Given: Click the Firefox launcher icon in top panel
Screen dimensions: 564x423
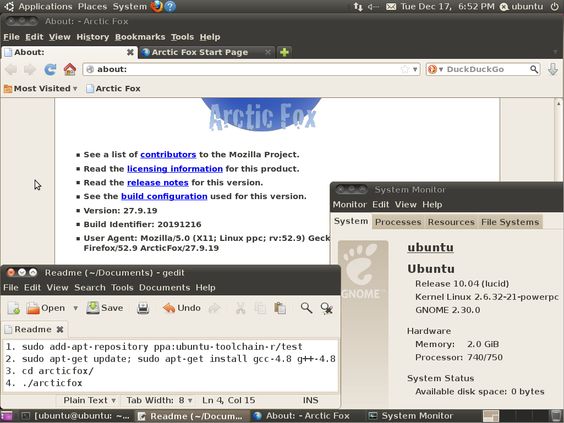Looking at the screenshot, I should [x=156, y=6].
